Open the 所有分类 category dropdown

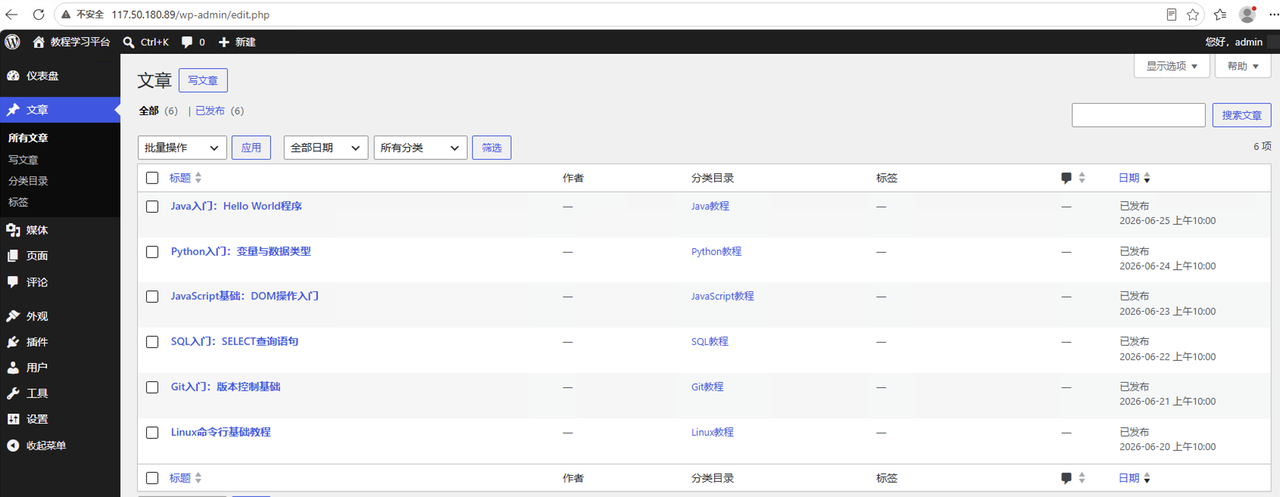click(x=420, y=147)
